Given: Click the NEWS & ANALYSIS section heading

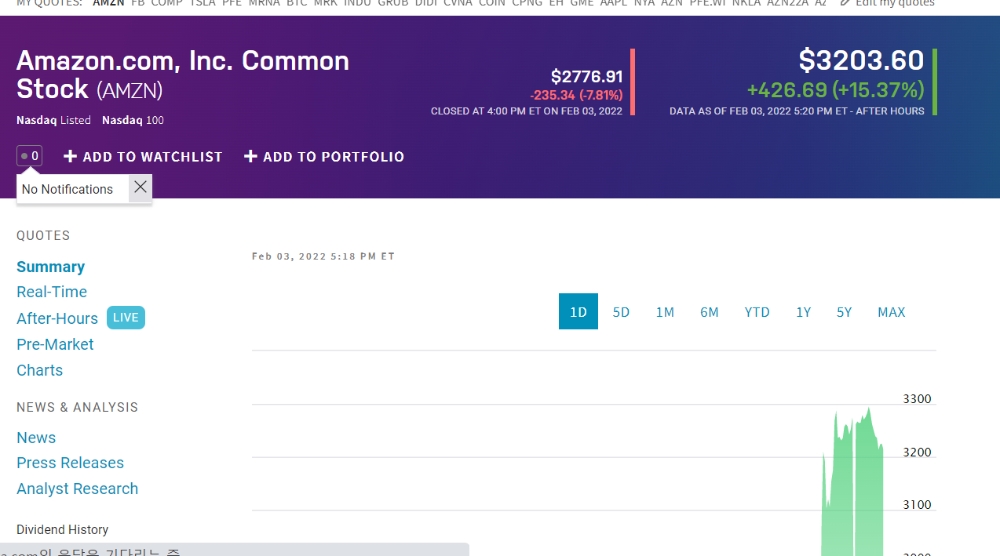Looking at the screenshot, I should [x=77, y=407].
